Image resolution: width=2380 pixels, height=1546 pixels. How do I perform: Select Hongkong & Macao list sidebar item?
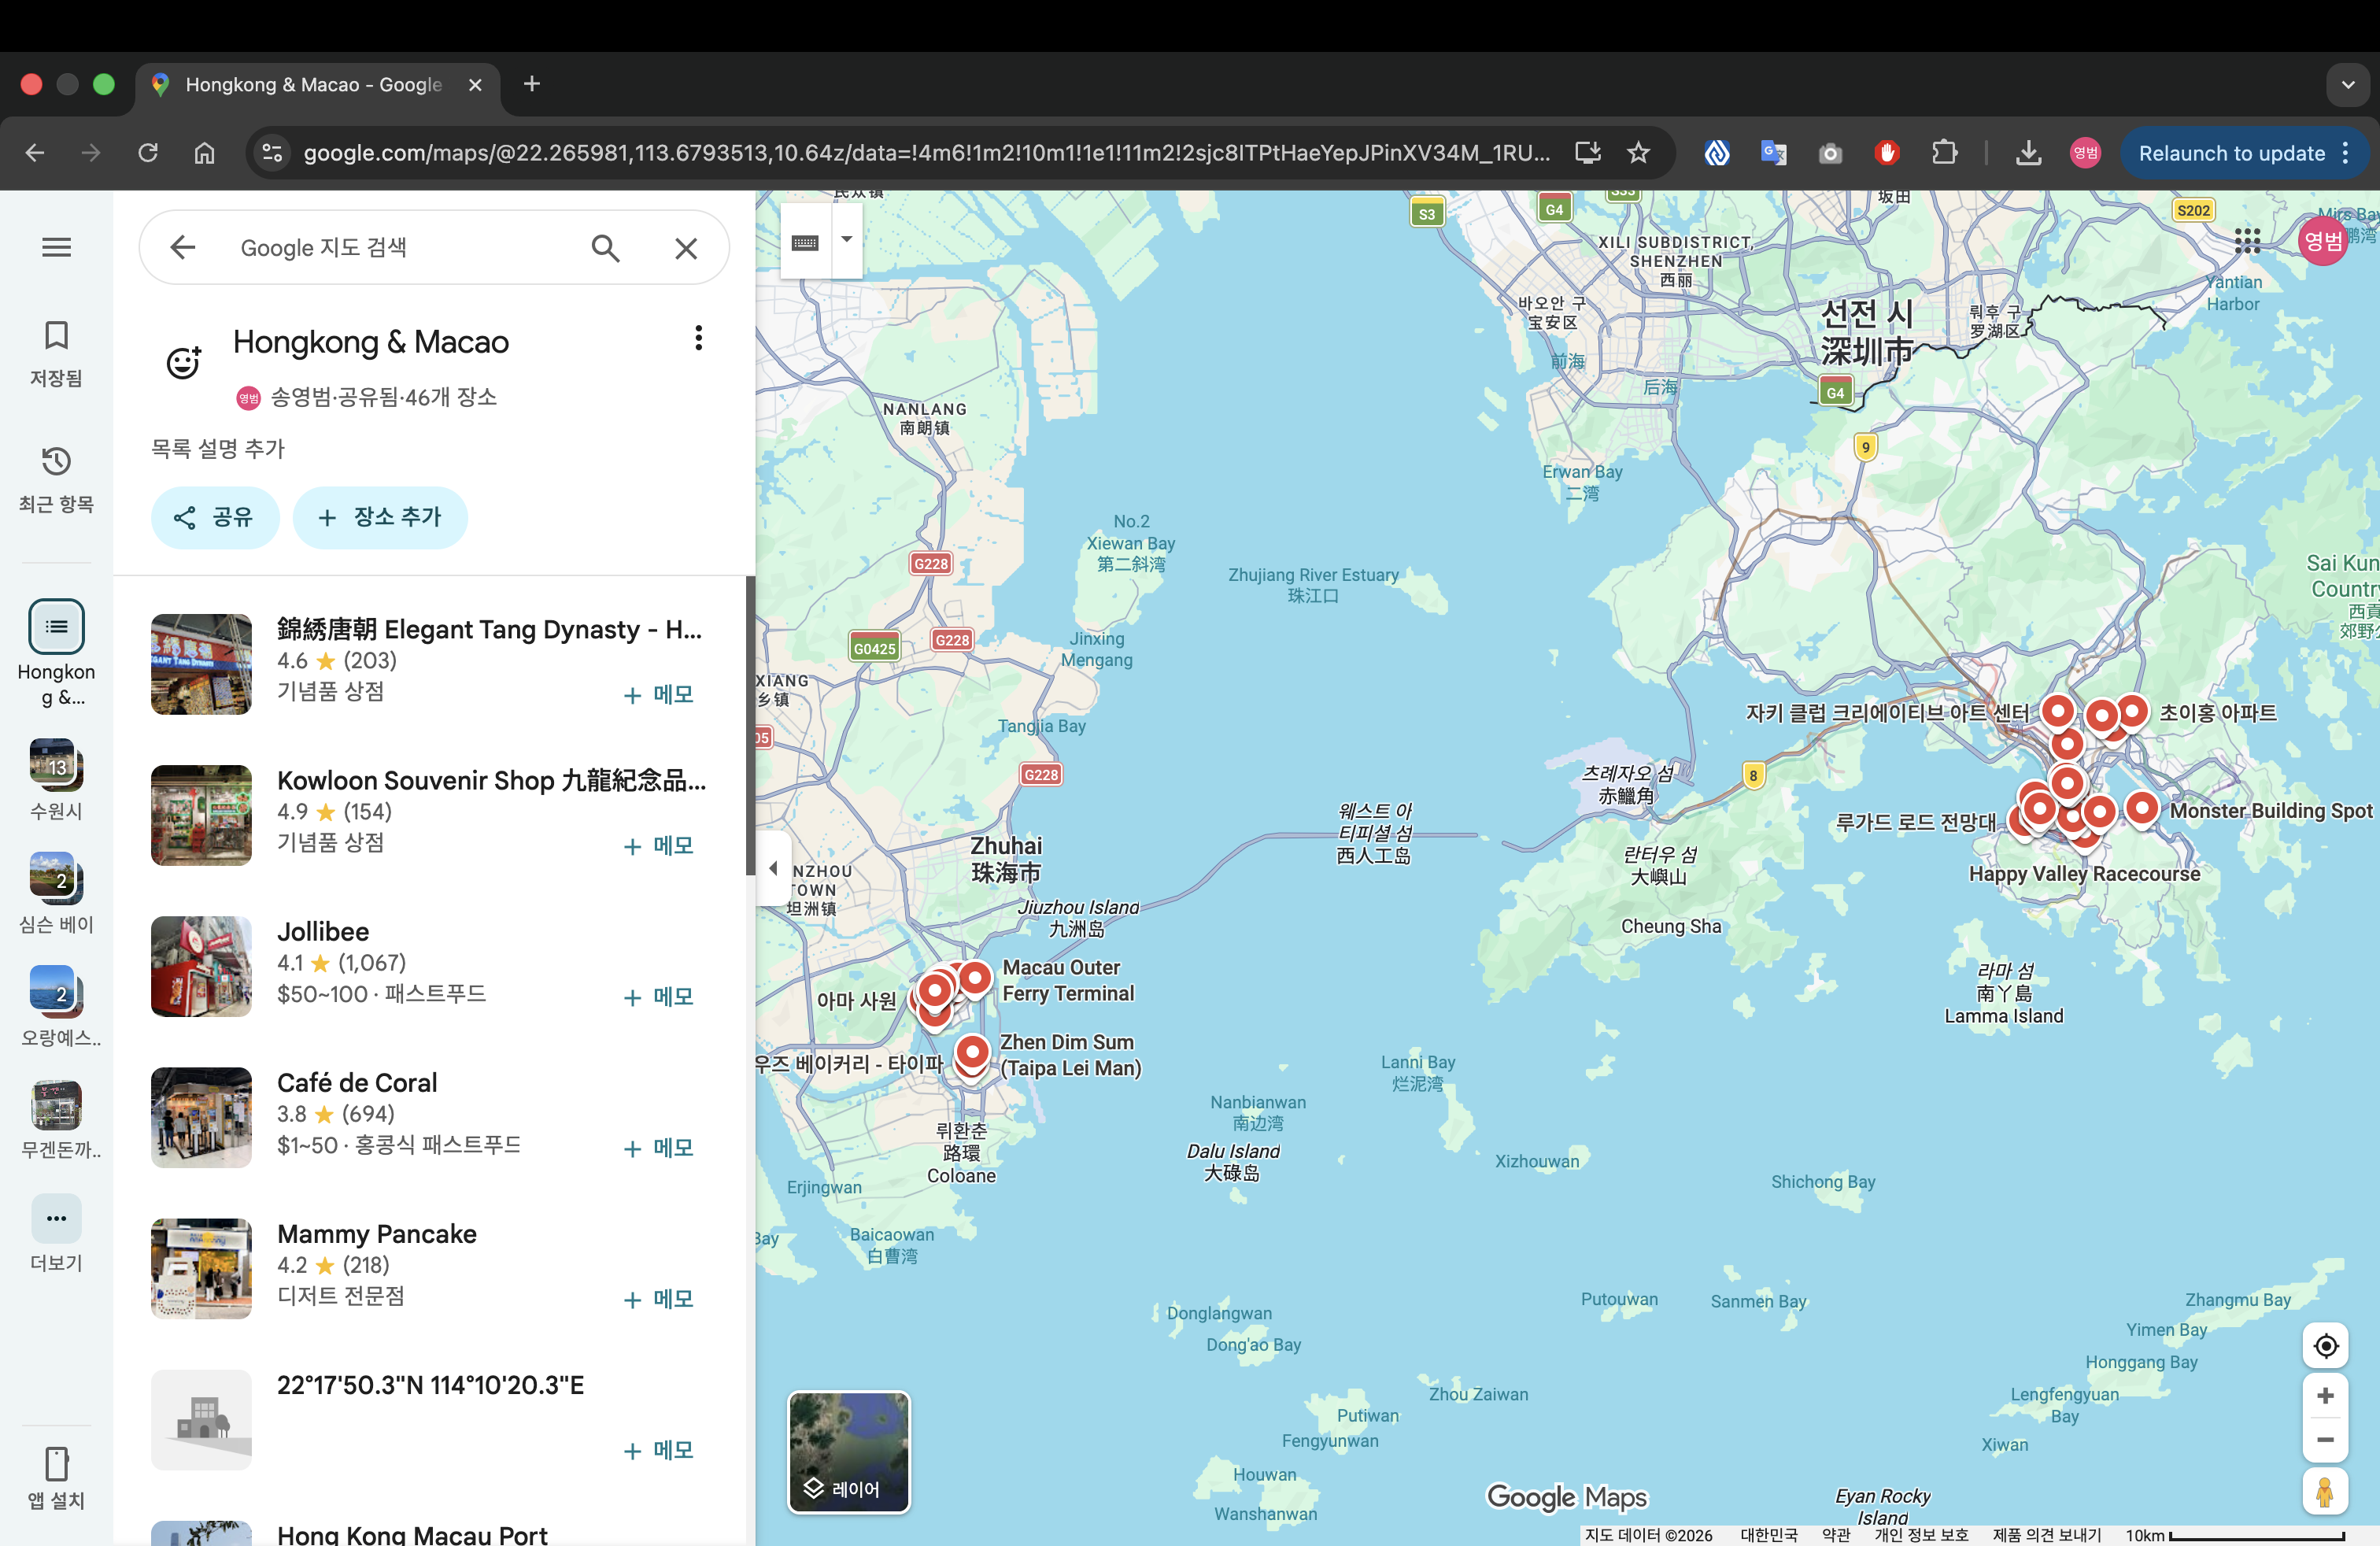56,627
